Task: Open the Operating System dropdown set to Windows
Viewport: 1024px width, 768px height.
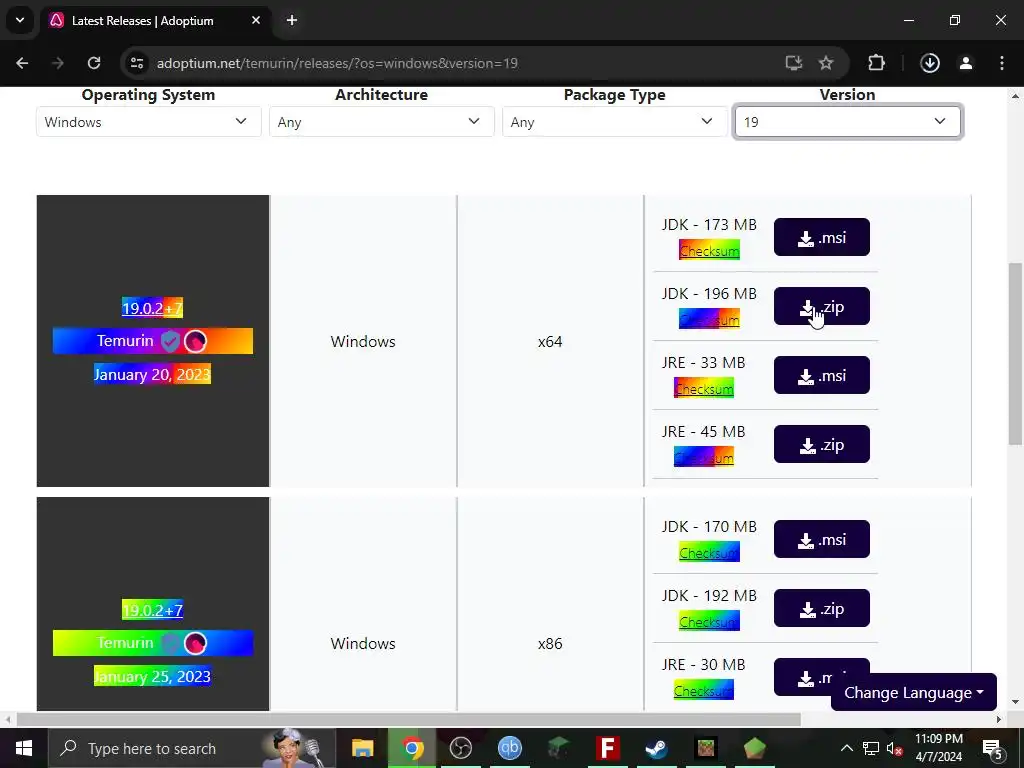Action: click(x=148, y=121)
